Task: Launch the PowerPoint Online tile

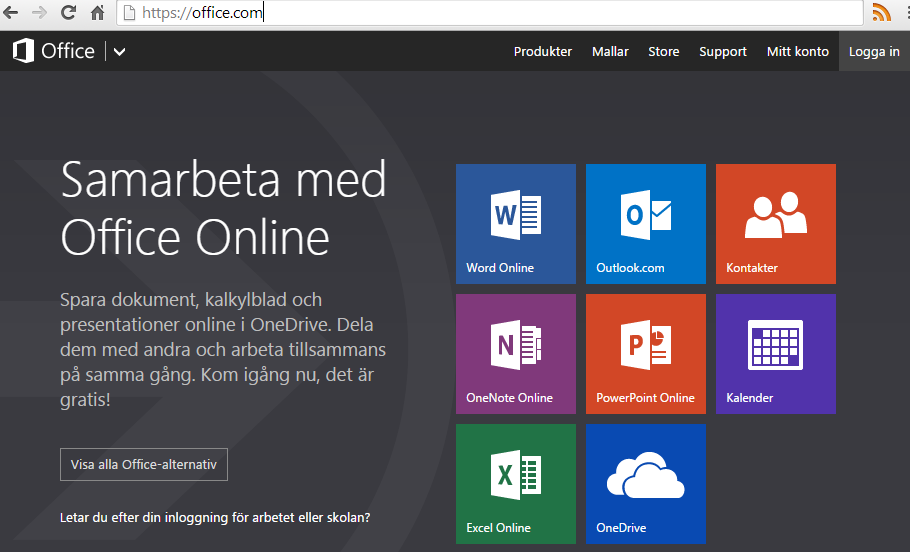Action: pyautogui.click(x=646, y=354)
